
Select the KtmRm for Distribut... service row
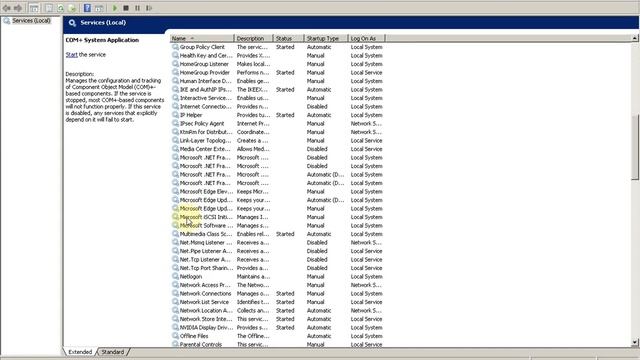coord(278,132)
